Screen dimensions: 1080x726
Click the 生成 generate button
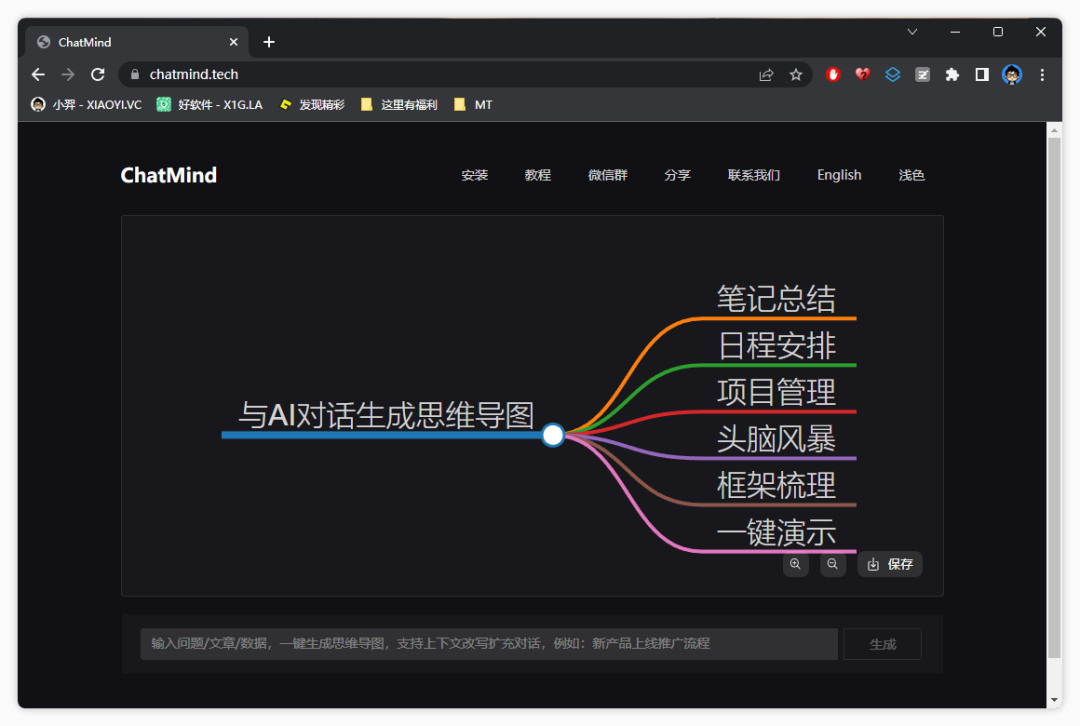882,644
